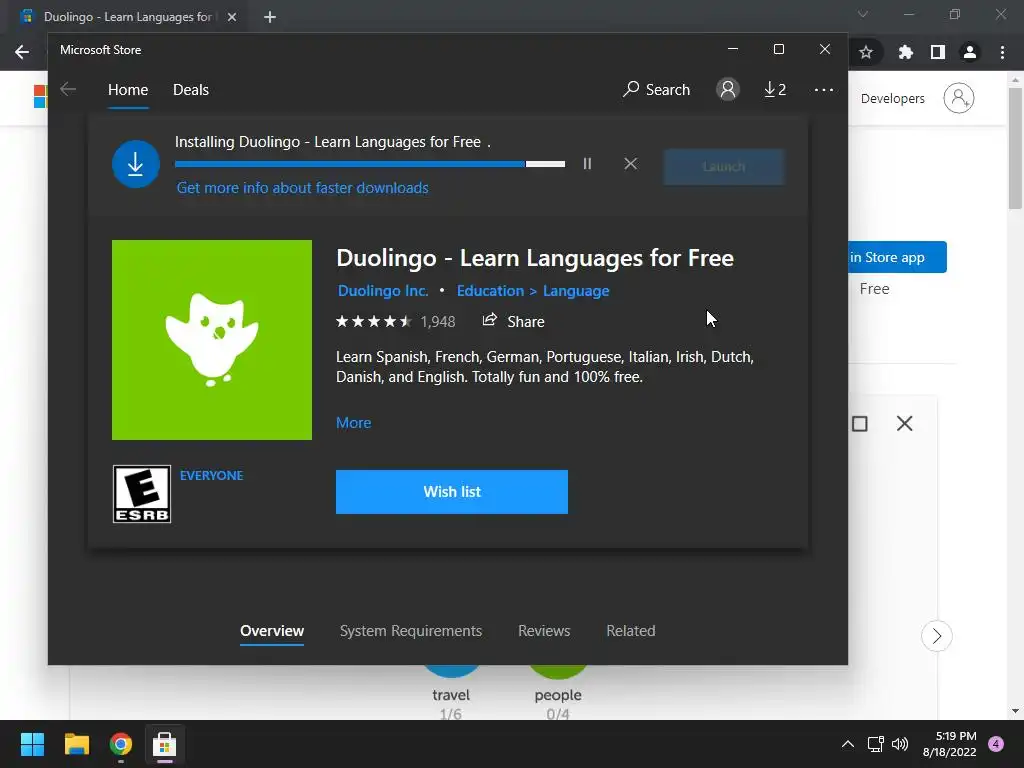Click the blue download arrow circle icon
Viewport: 1024px width, 768px height.
pyautogui.click(x=136, y=164)
